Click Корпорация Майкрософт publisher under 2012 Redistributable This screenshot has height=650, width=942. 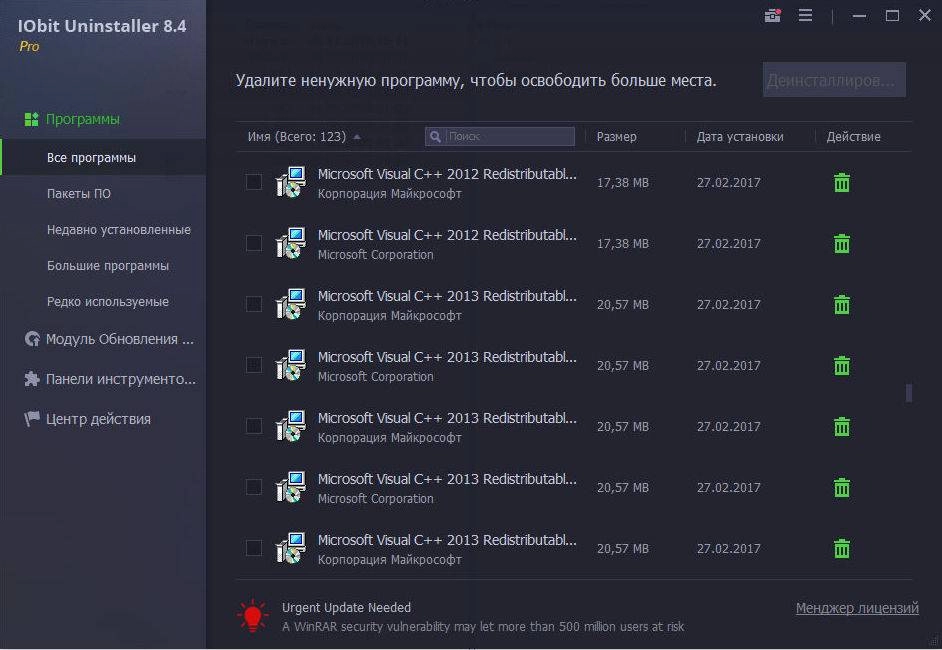pos(389,193)
